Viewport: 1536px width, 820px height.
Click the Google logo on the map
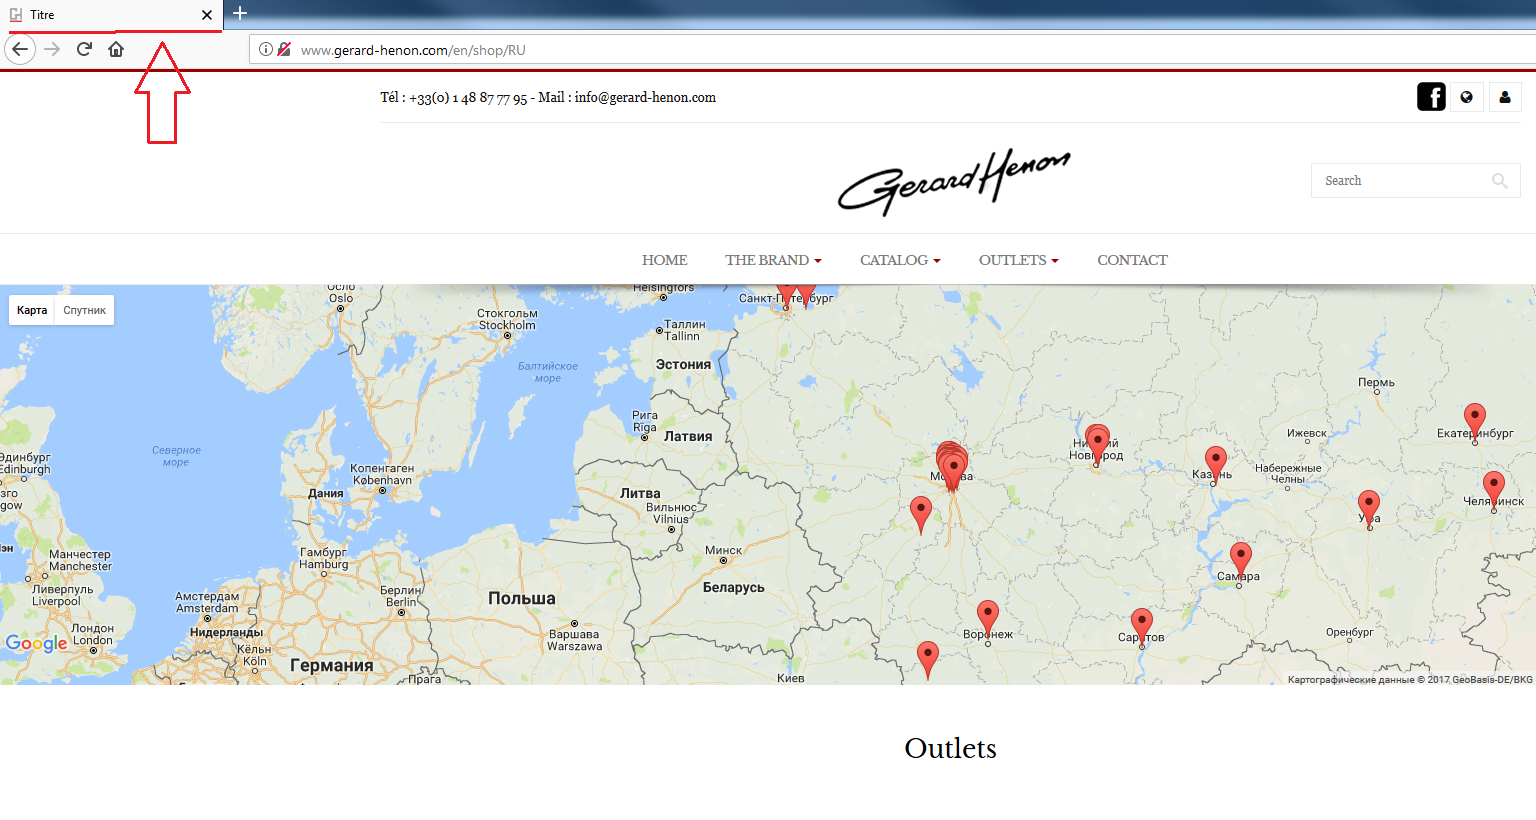[37, 643]
